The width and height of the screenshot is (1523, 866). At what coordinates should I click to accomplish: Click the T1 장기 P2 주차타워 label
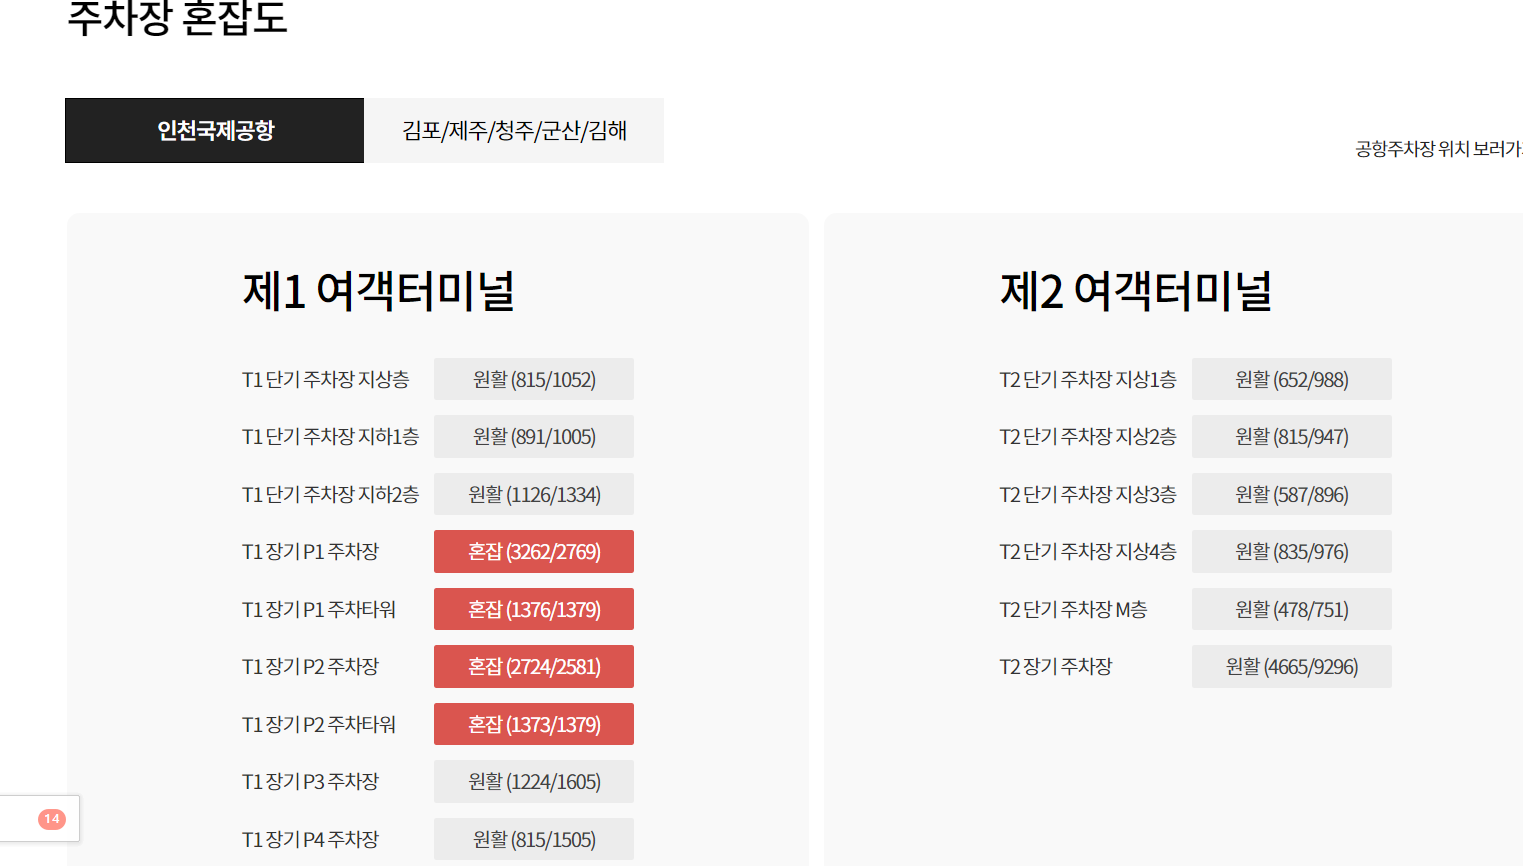pyautogui.click(x=319, y=725)
